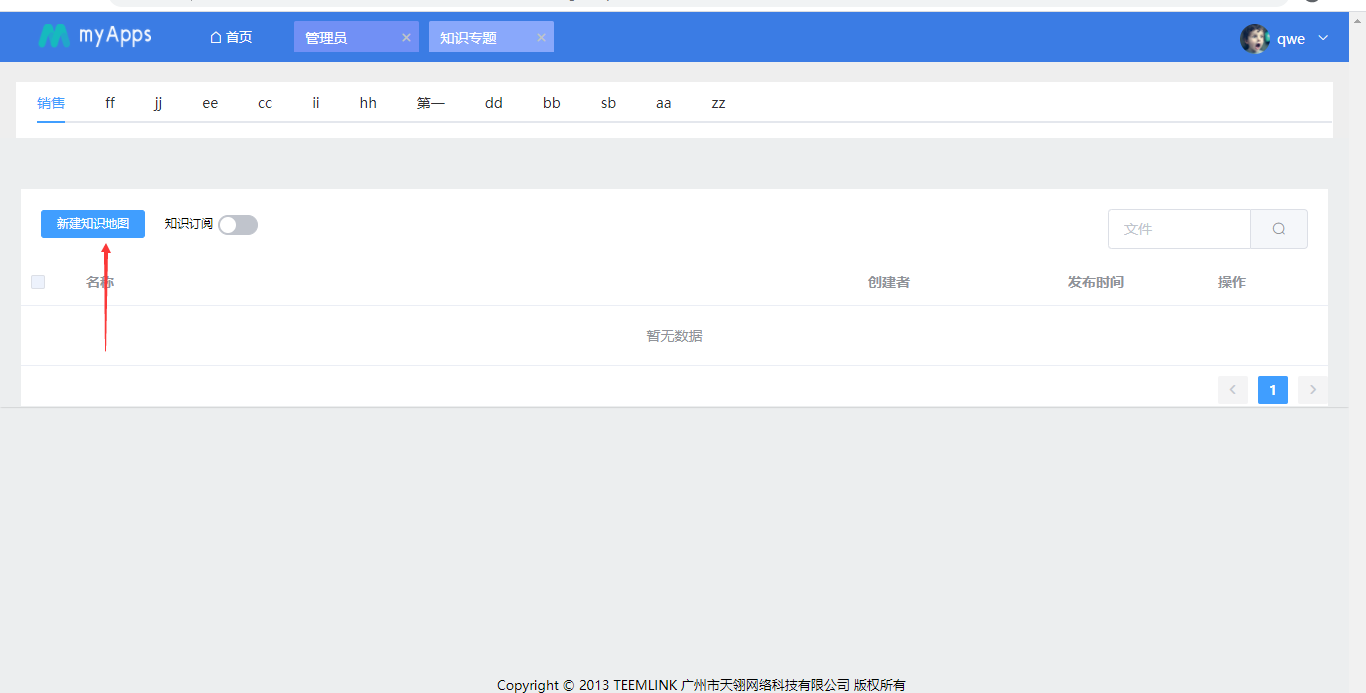Go to previous page arrow
The height and width of the screenshot is (693, 1366).
click(1233, 390)
